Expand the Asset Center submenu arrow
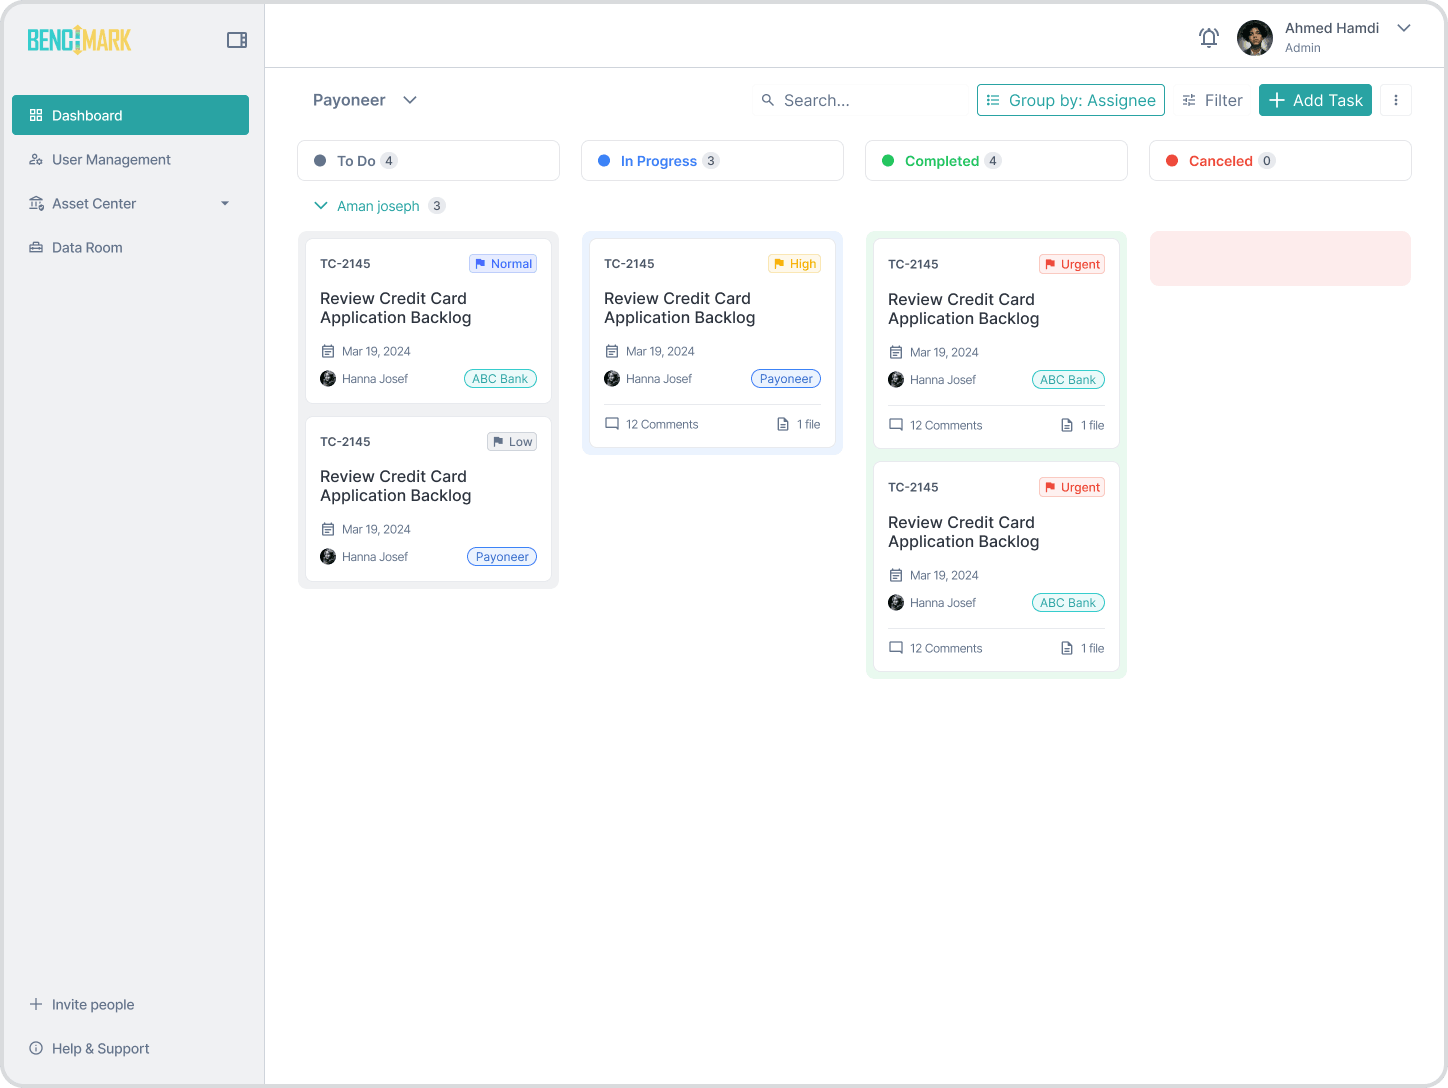 [225, 203]
